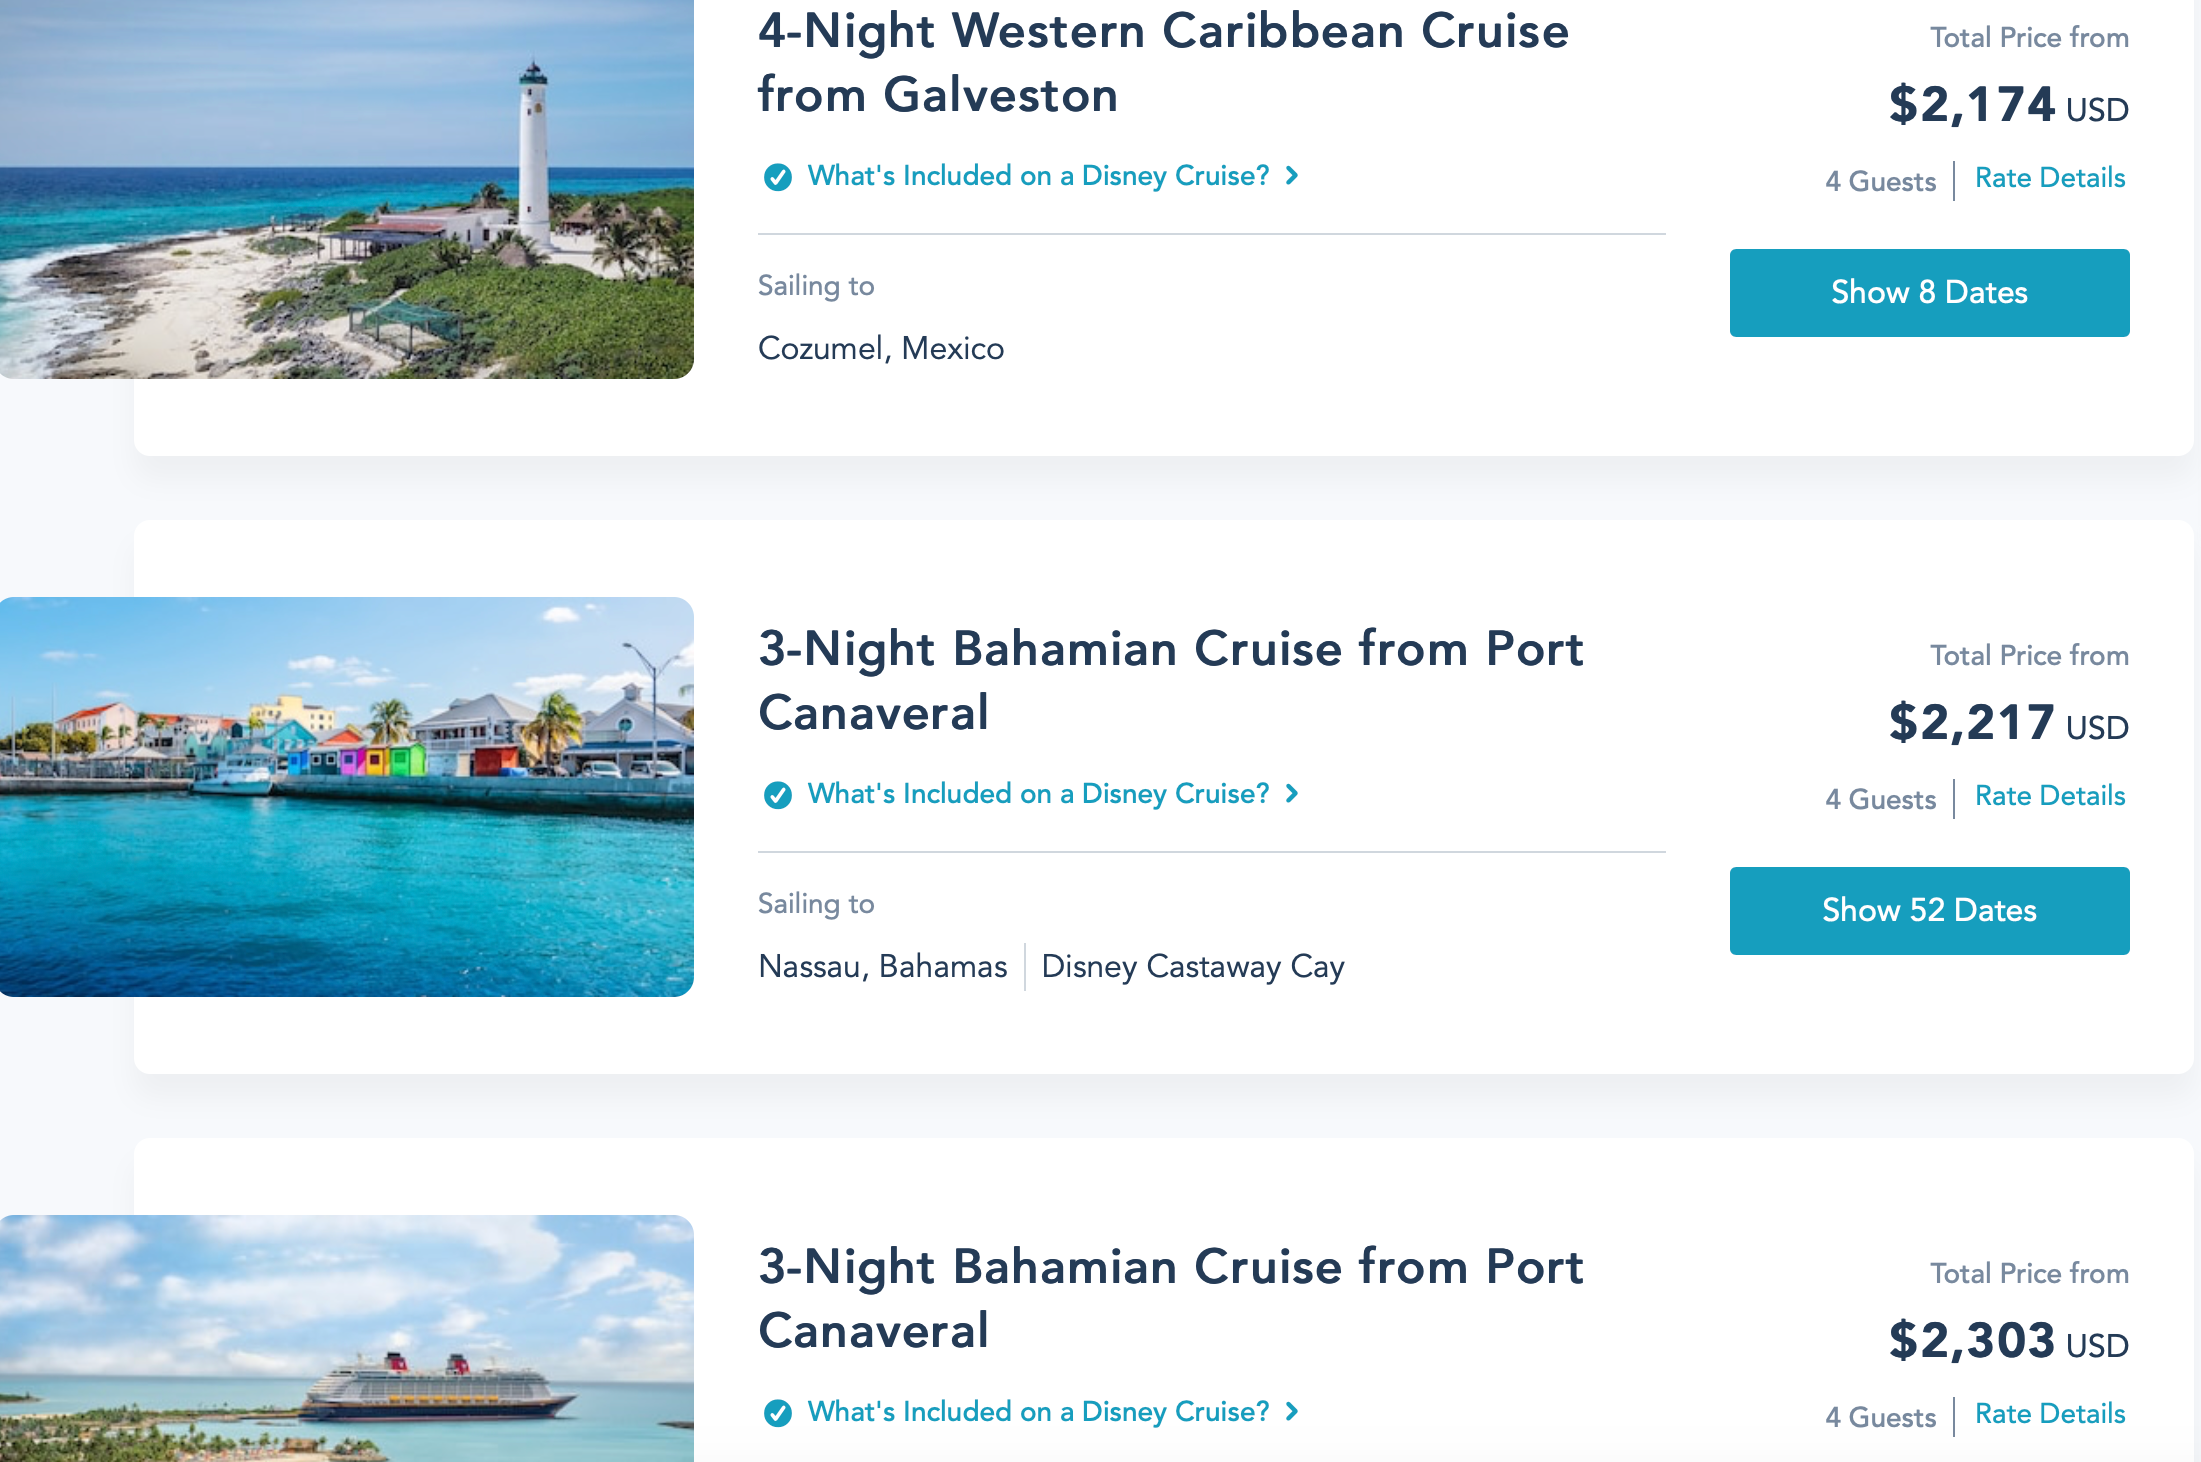Open the colorful Nassau harbor photo
Screen dimensions: 2201x1462
pyautogui.click(x=346, y=796)
